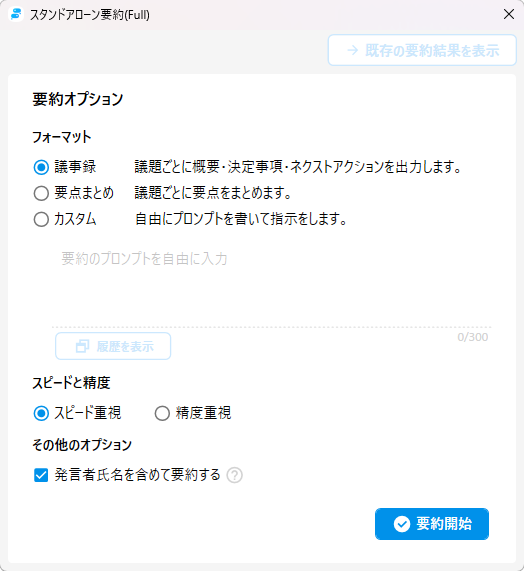Click the help question mark icon

coord(235,475)
